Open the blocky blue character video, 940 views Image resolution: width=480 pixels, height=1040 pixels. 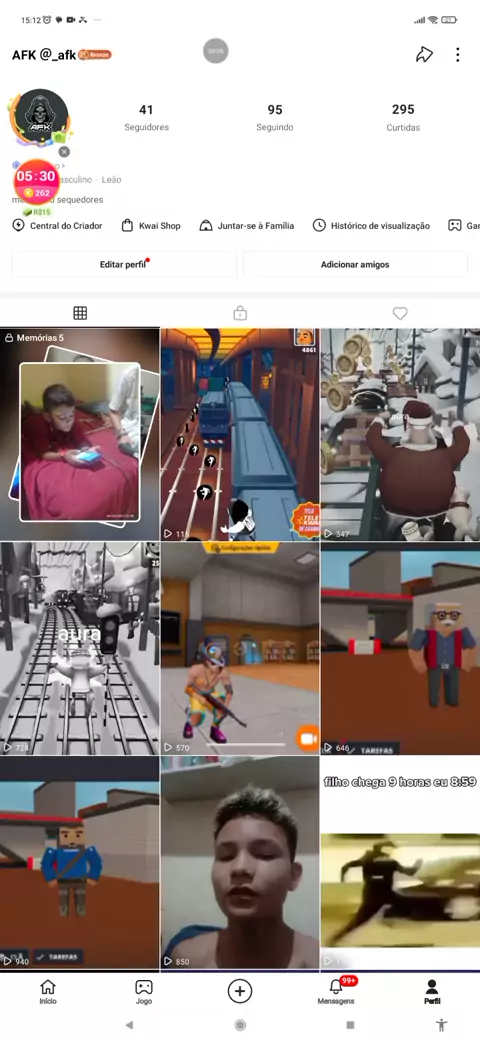[x=80, y=862]
